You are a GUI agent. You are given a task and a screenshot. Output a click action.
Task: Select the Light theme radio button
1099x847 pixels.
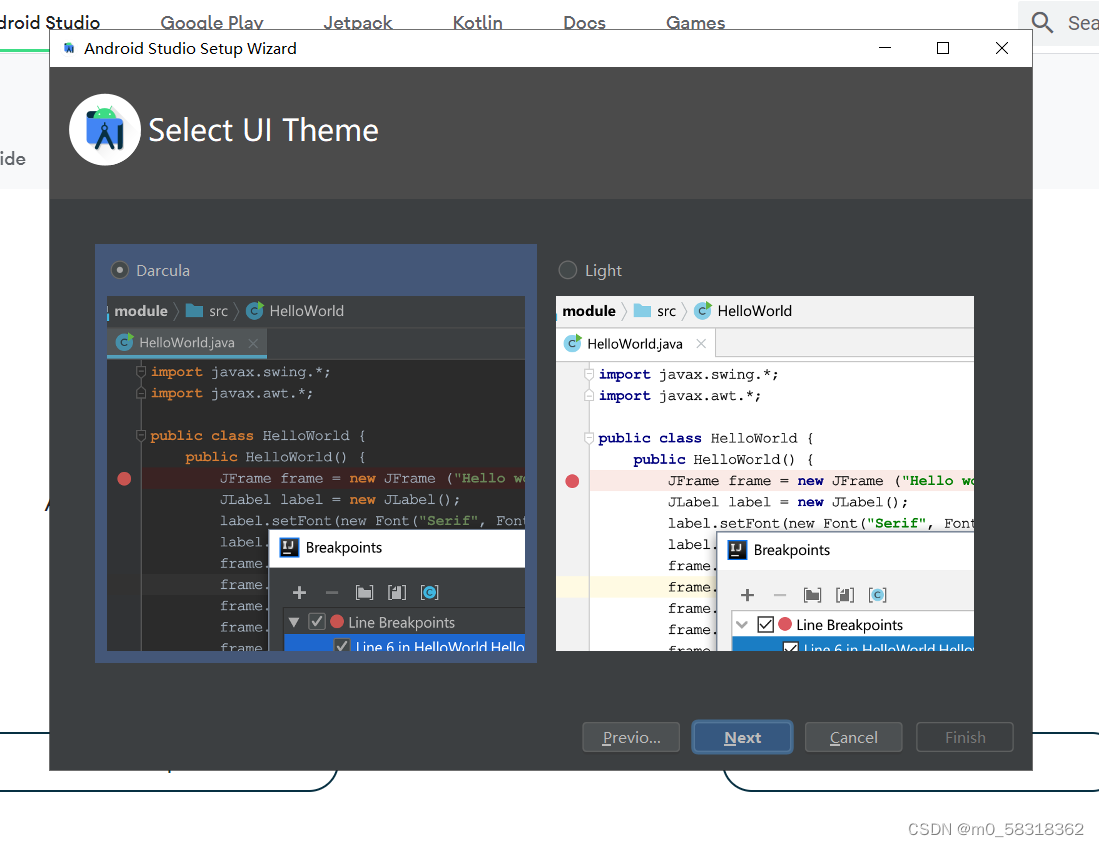568,270
